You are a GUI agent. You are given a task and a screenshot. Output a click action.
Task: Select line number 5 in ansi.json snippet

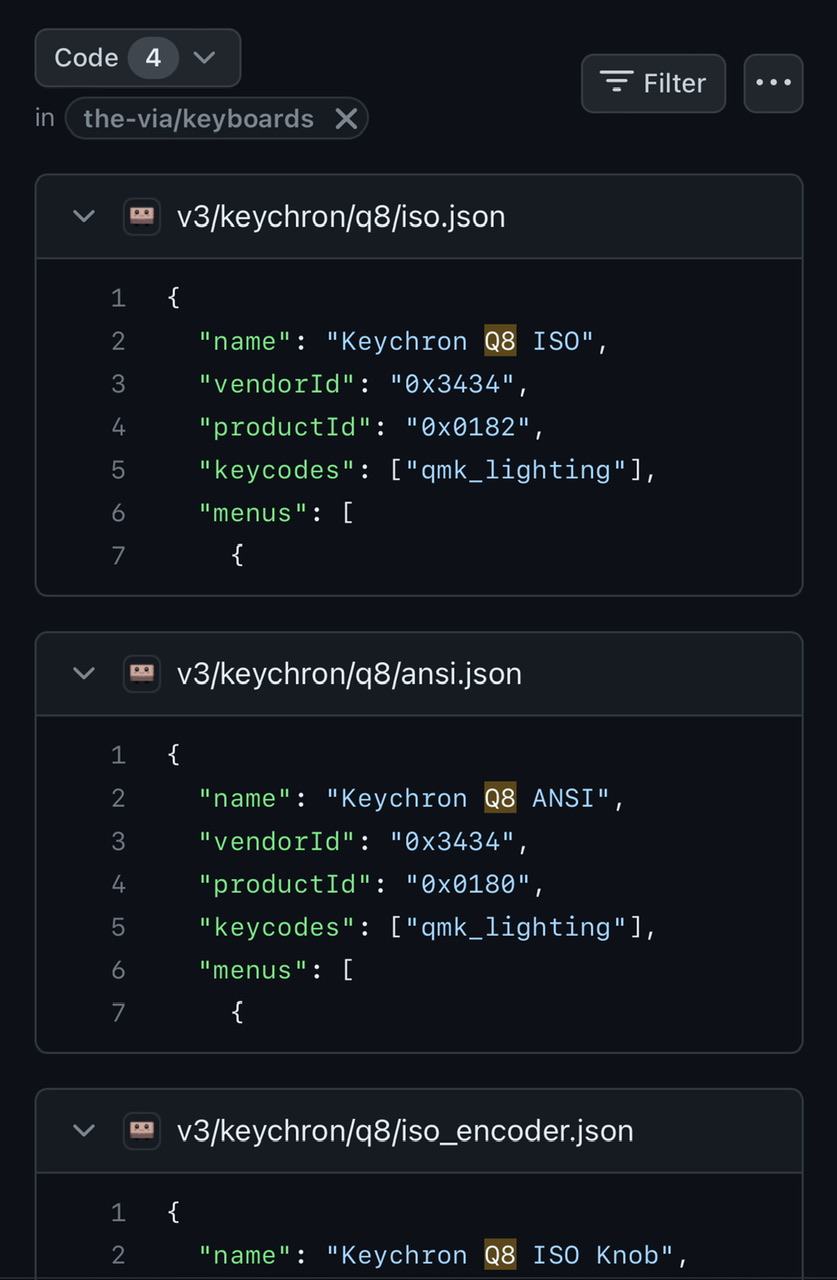pyautogui.click(x=118, y=927)
